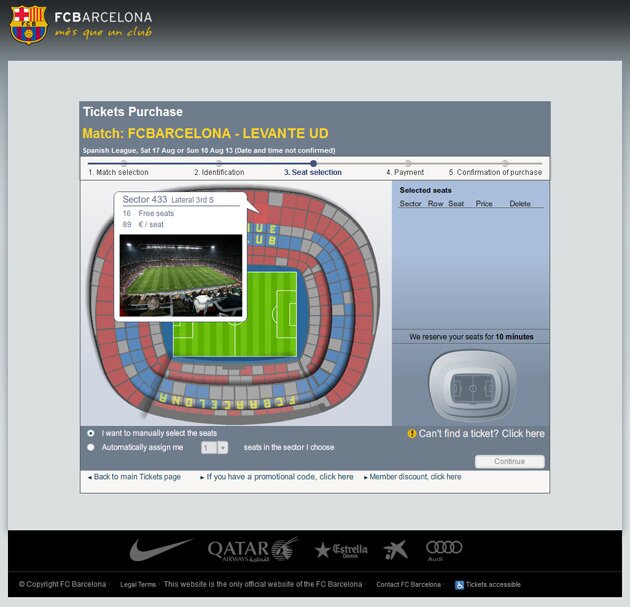Open the Audi rings logo
630x607 pixels.
pyautogui.click(x=444, y=550)
